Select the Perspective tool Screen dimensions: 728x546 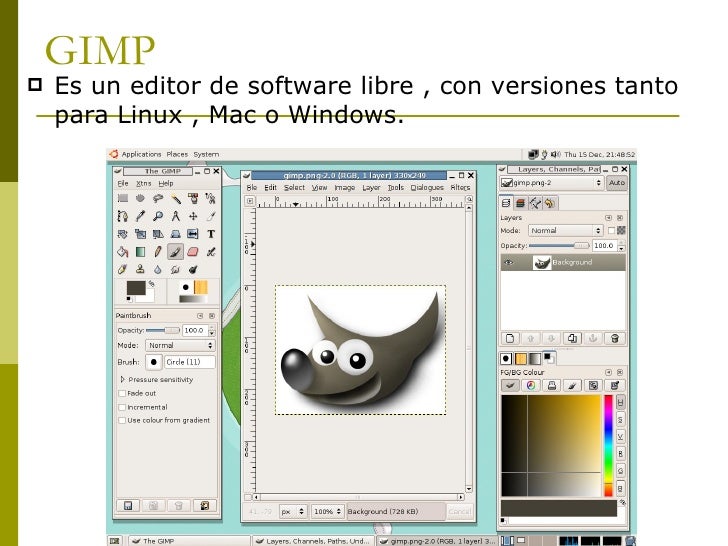pyautogui.click(x=176, y=234)
